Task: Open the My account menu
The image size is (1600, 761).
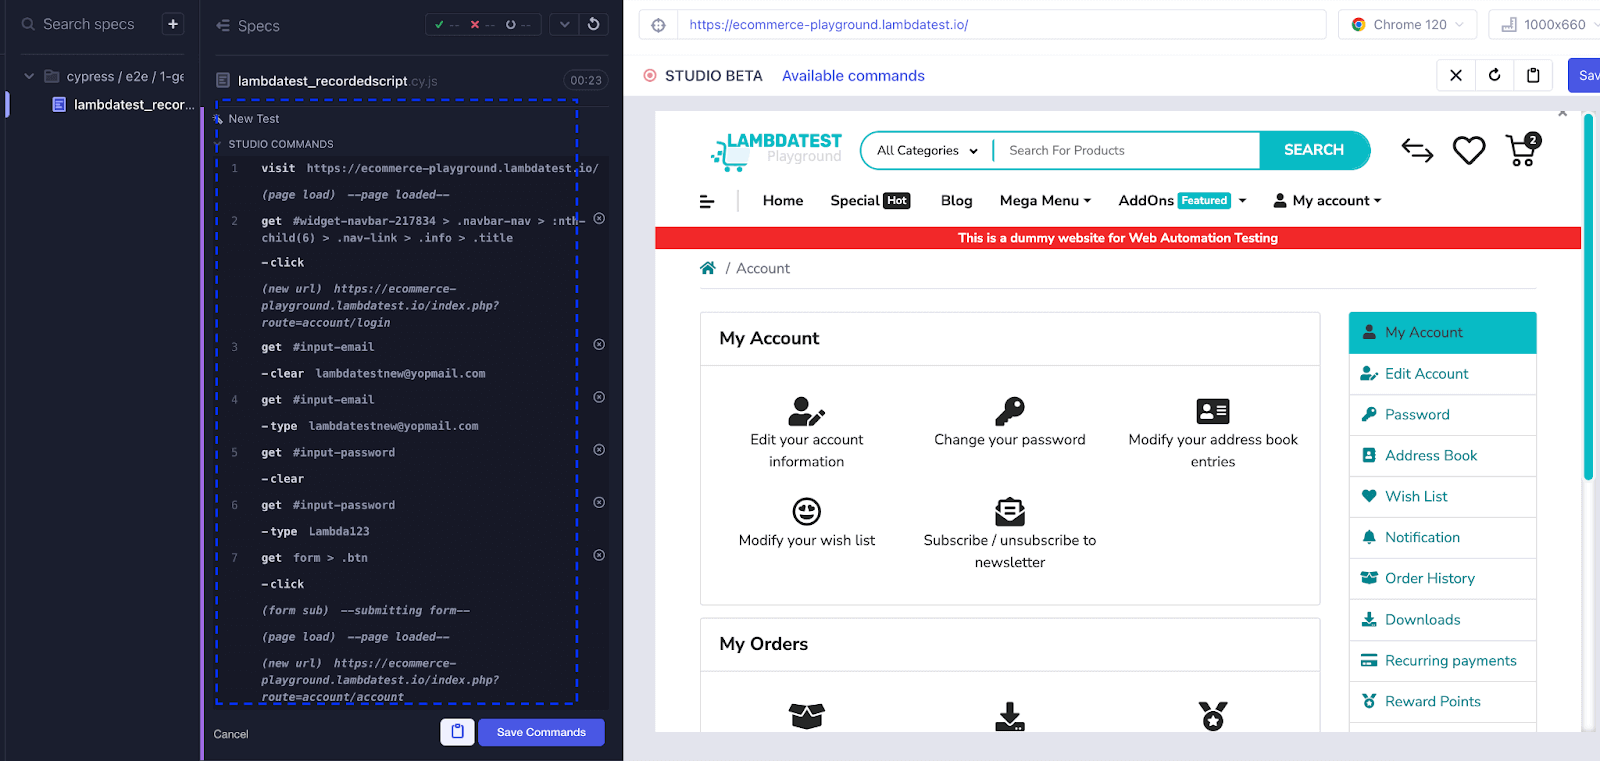Action: coord(1327,201)
